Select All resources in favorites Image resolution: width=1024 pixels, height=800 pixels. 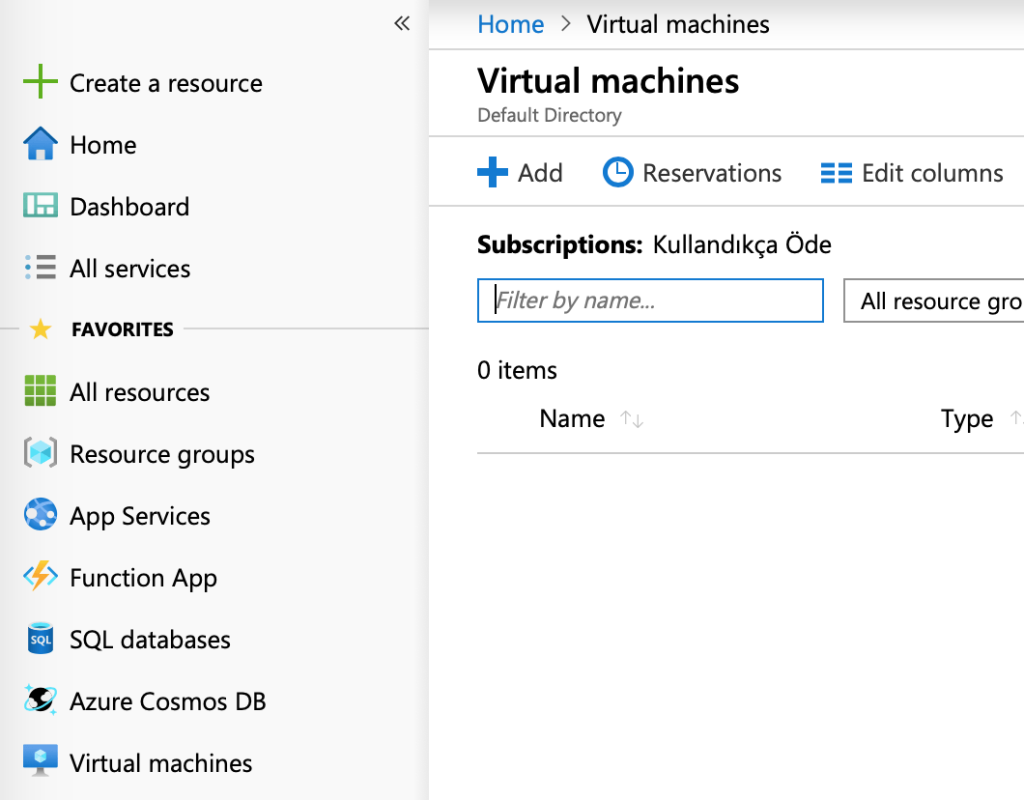coord(140,392)
